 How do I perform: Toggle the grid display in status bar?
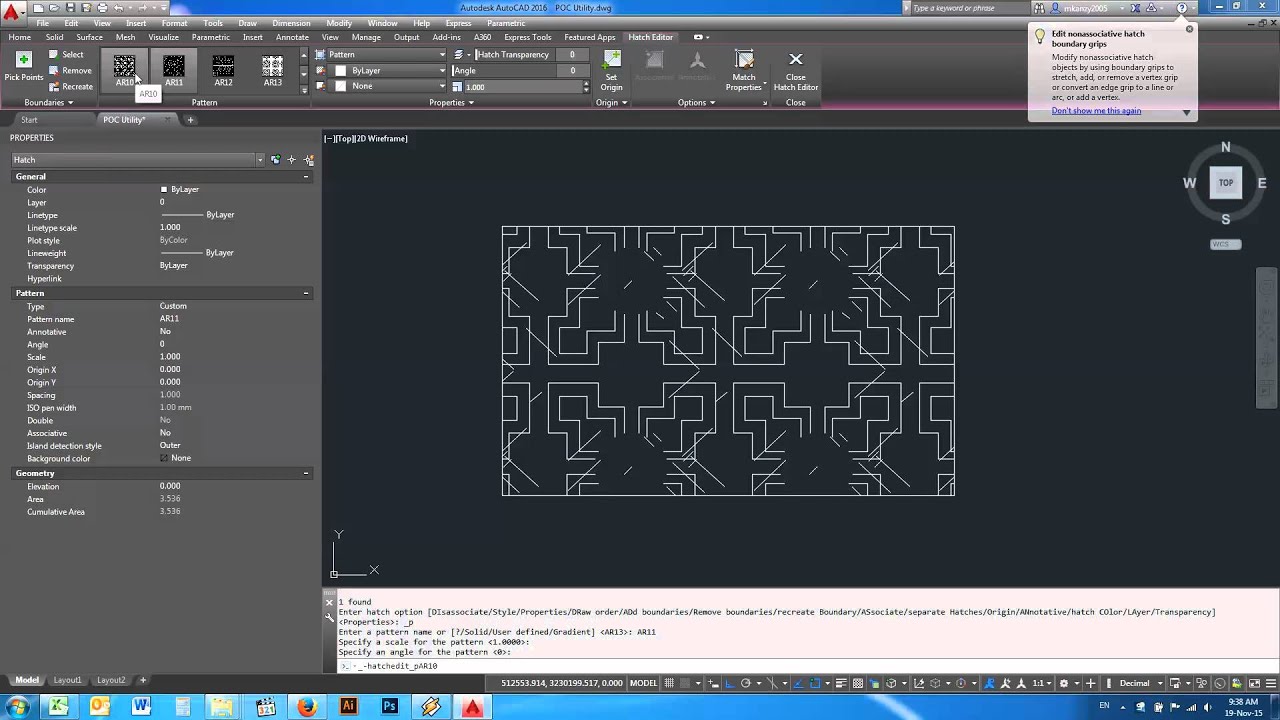click(x=669, y=684)
